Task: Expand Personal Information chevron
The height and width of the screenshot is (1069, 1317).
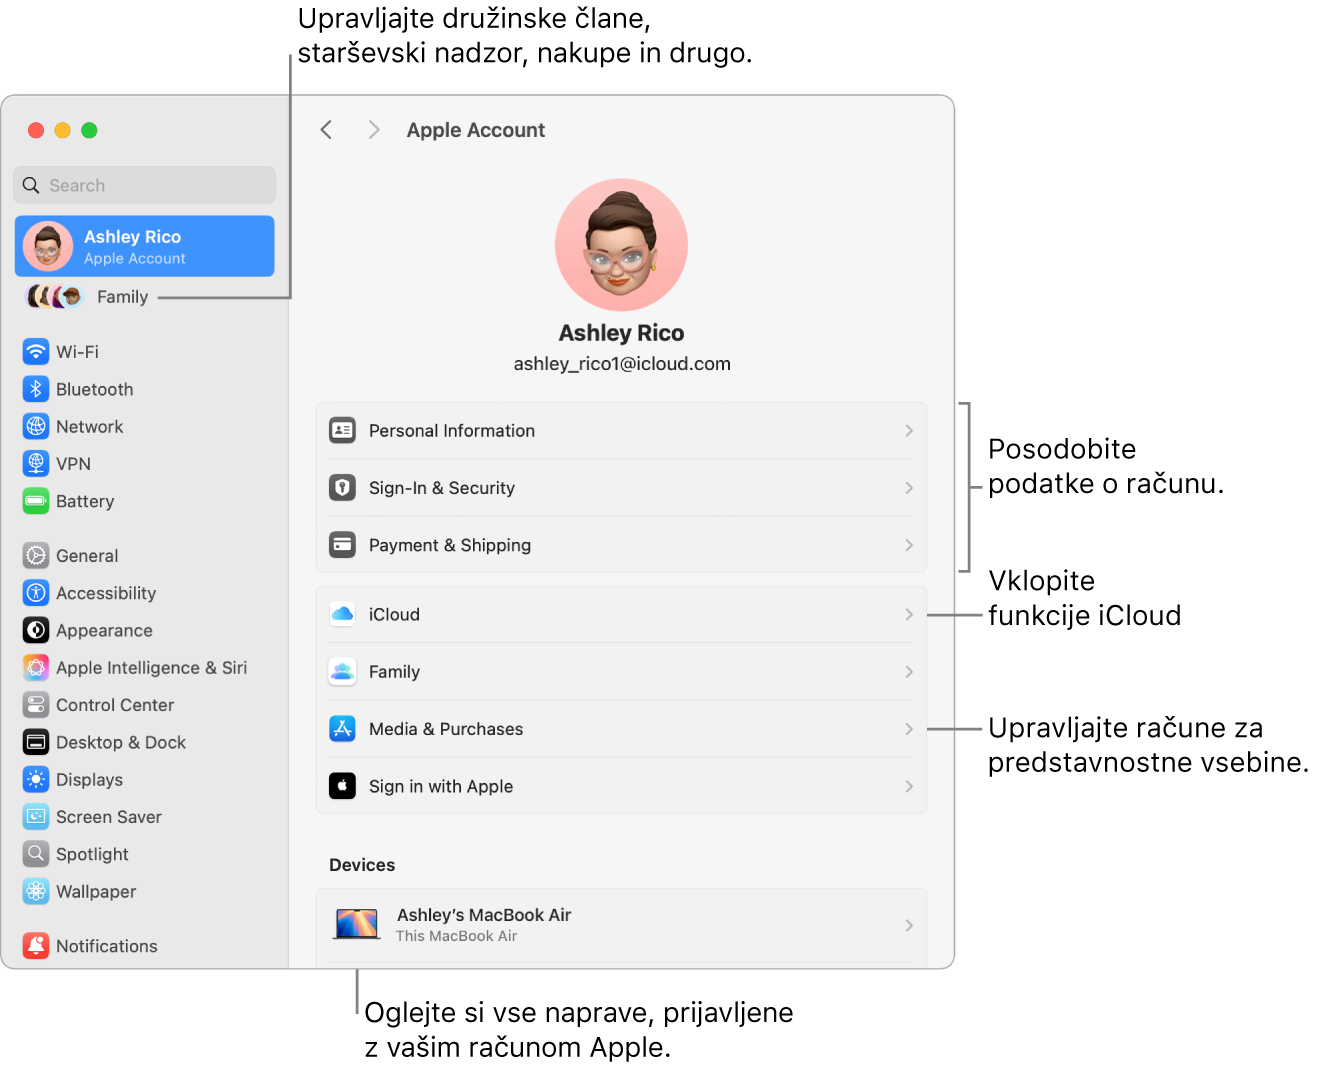Action: pyautogui.click(x=909, y=431)
